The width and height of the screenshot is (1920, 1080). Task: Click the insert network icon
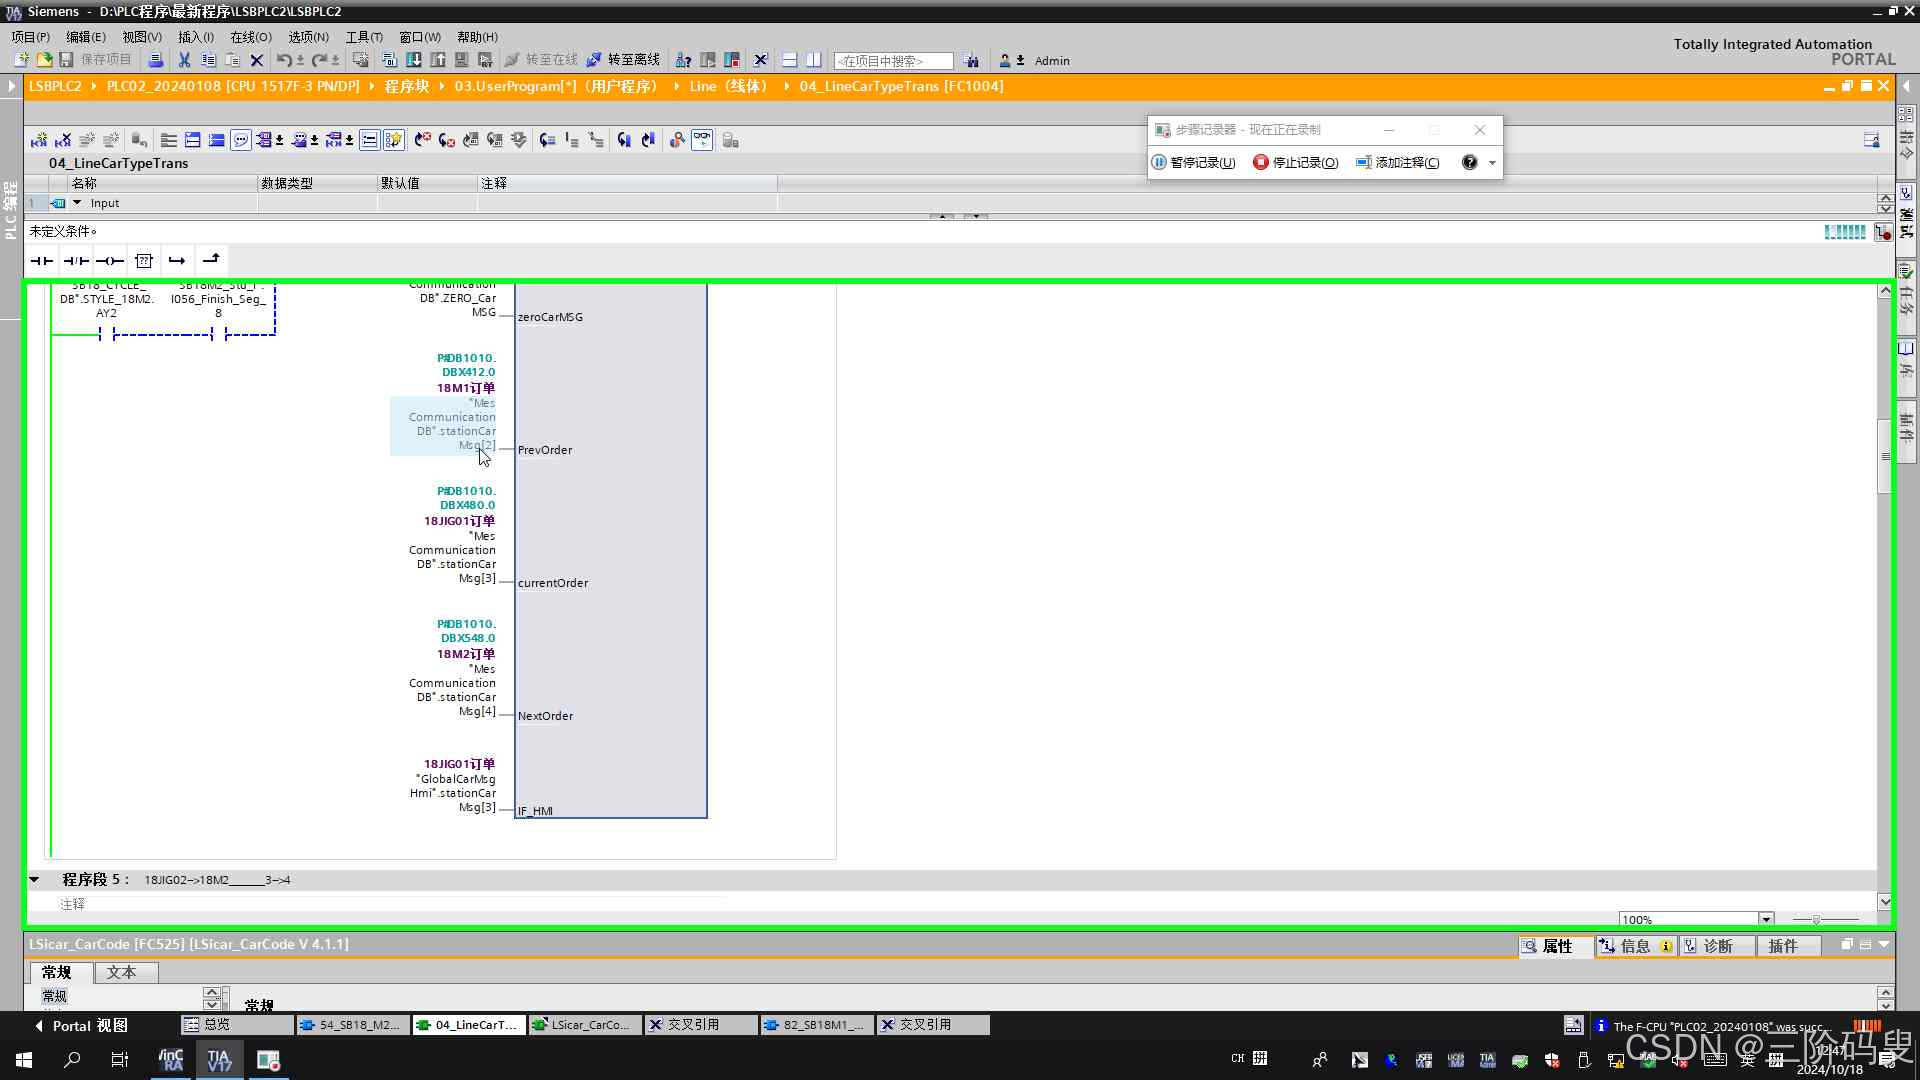pos(39,140)
